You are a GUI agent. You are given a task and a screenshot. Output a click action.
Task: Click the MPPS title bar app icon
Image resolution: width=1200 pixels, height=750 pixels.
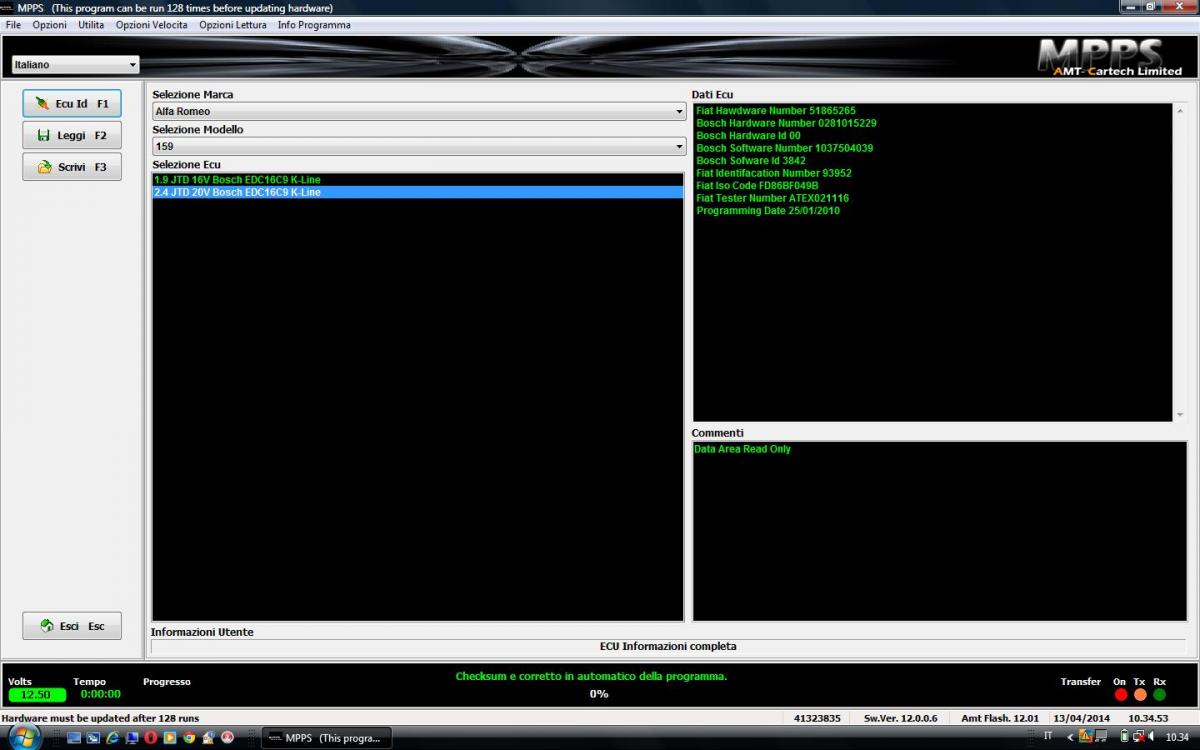pyautogui.click(x=9, y=8)
